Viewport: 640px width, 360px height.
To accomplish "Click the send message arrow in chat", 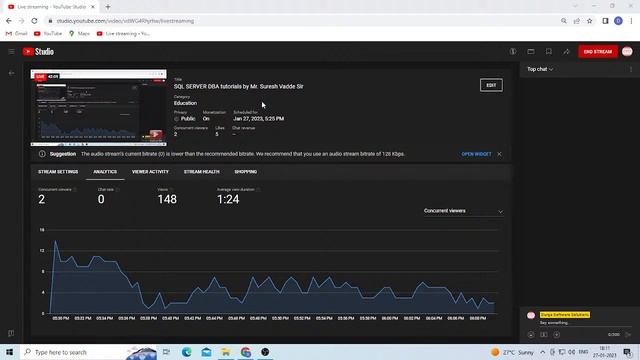I will click(628, 335).
